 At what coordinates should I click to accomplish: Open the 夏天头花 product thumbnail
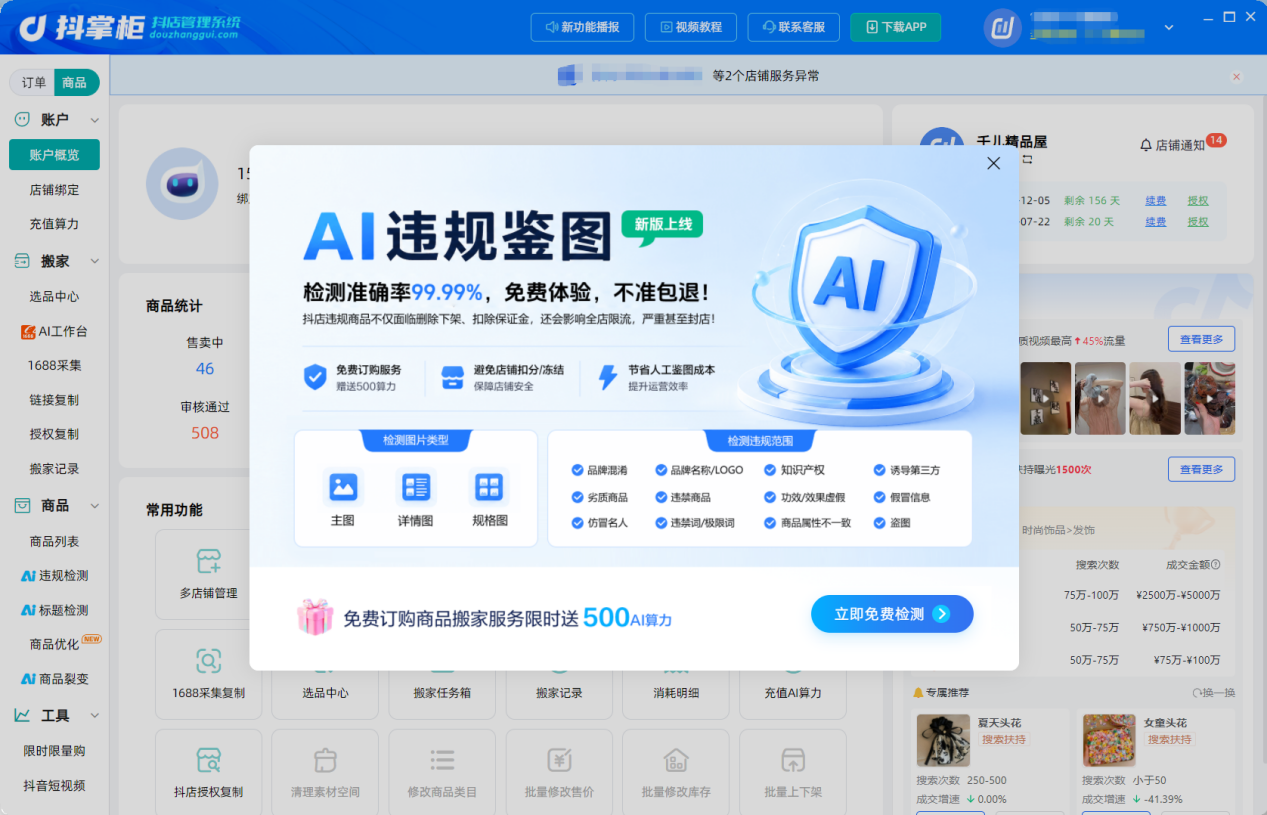[x=943, y=741]
